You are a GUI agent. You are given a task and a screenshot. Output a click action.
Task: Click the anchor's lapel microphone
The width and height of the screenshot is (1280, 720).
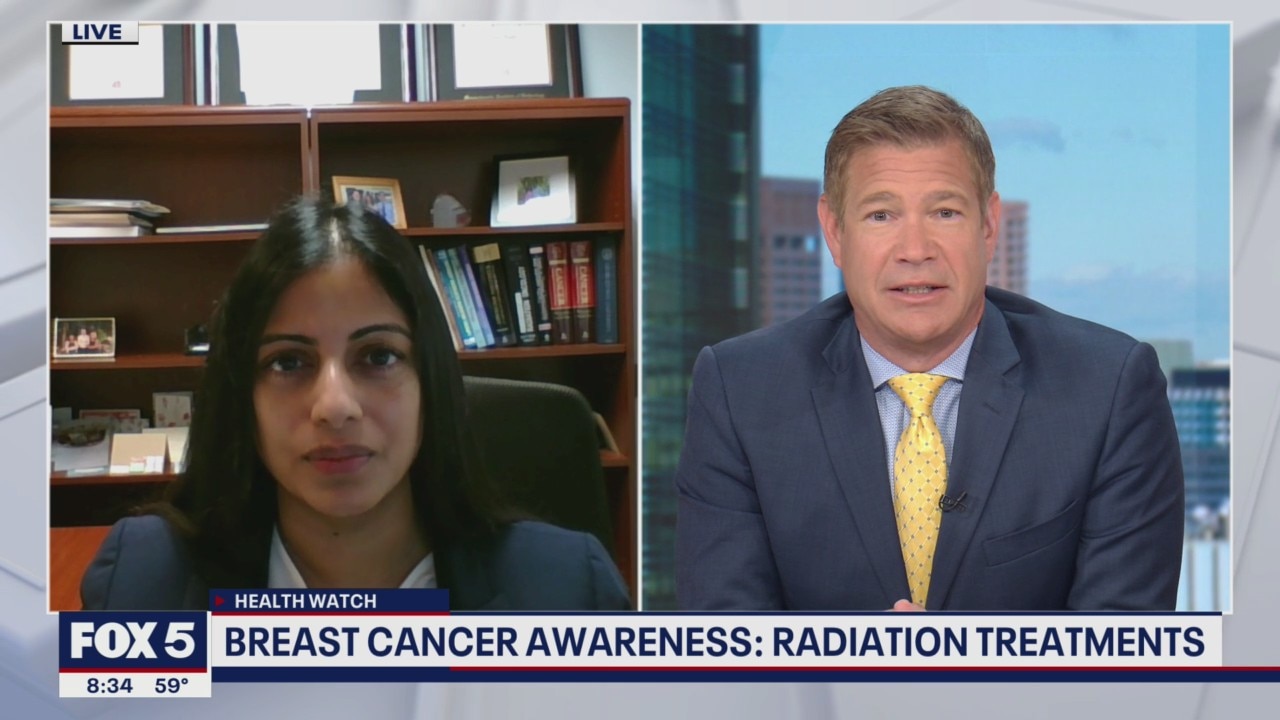point(952,502)
